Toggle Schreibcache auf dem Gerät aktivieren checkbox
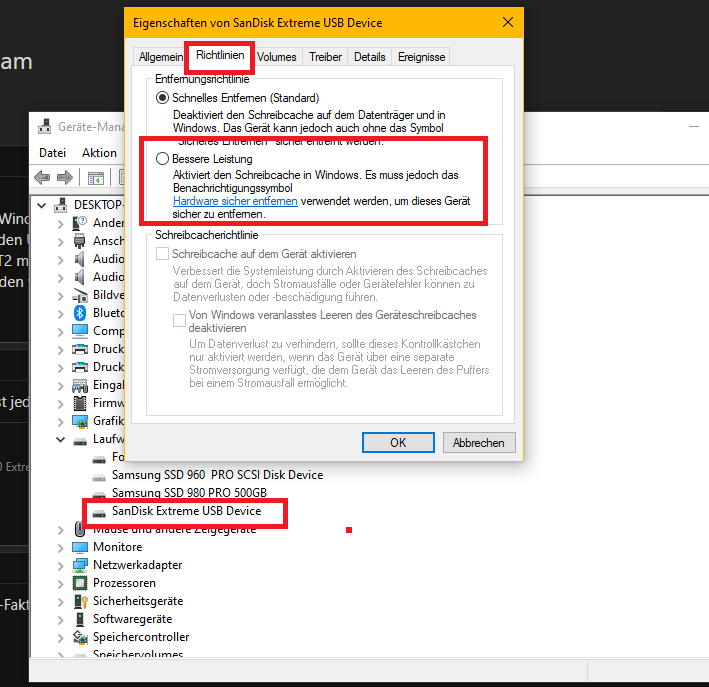 (162, 253)
